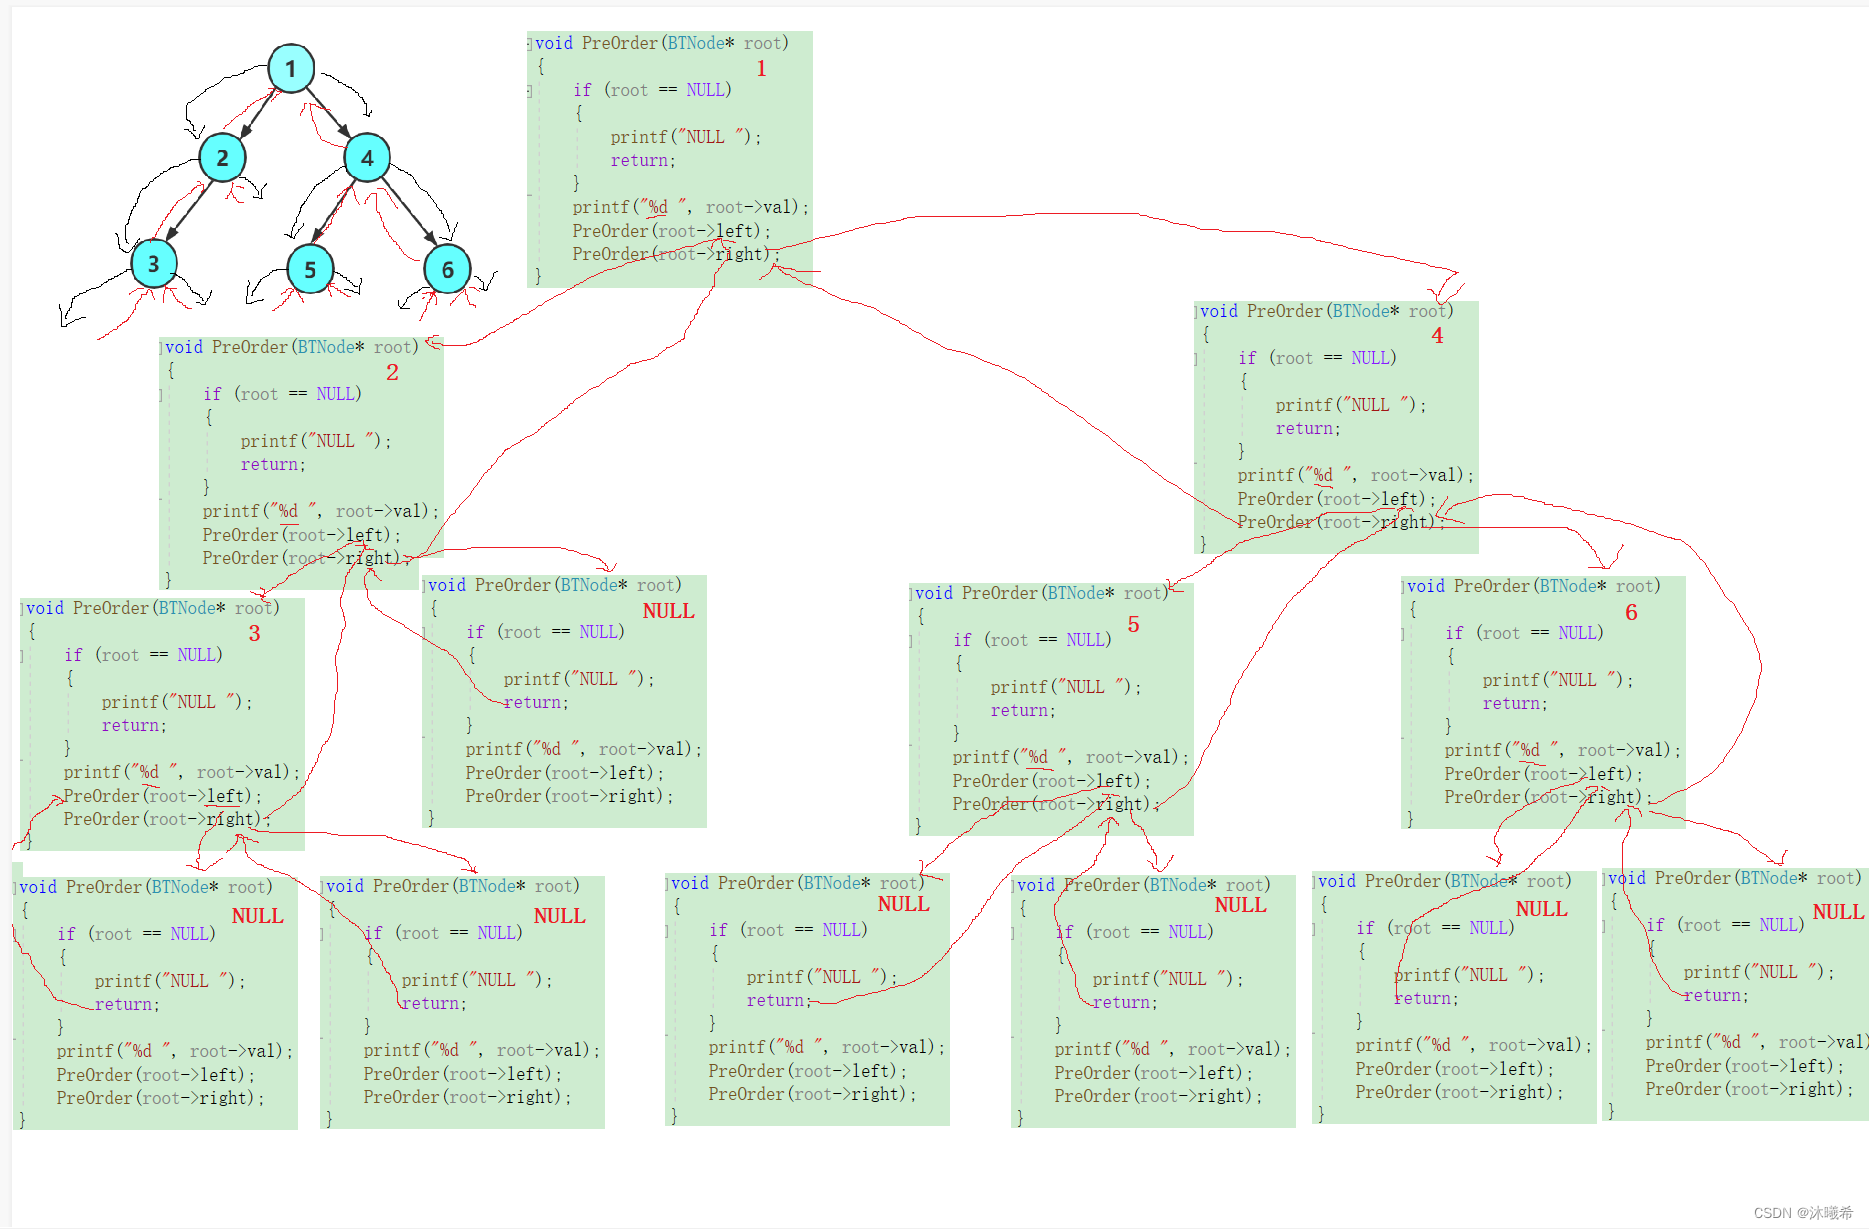Click printf root->val line in frame 4
This screenshot has height=1229, width=1869.
click(1355, 475)
